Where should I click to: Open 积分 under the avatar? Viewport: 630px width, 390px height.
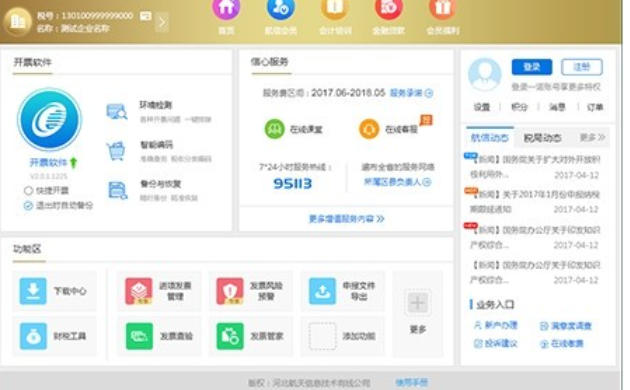point(519,107)
